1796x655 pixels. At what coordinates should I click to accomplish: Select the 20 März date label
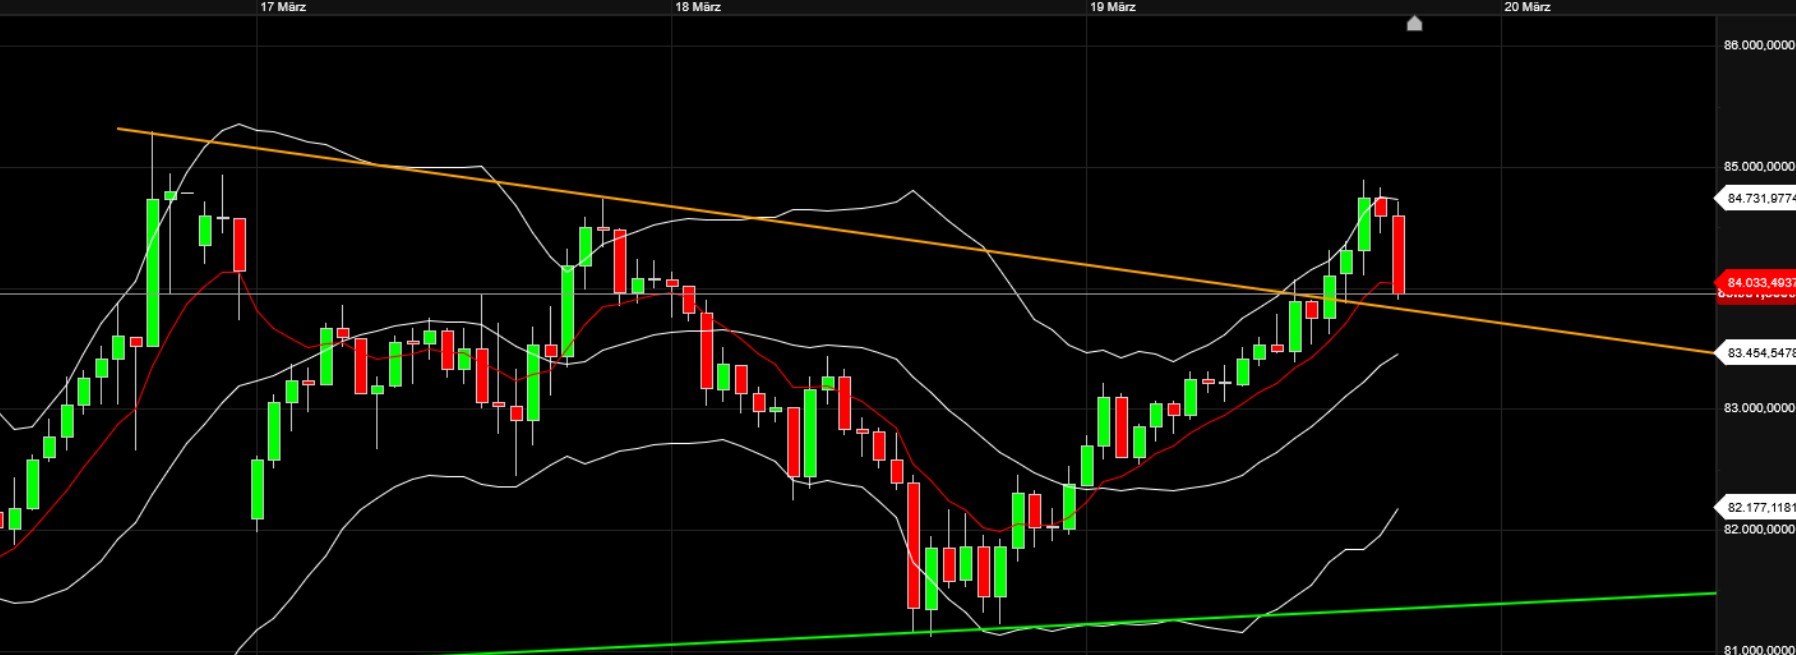tap(1528, 7)
